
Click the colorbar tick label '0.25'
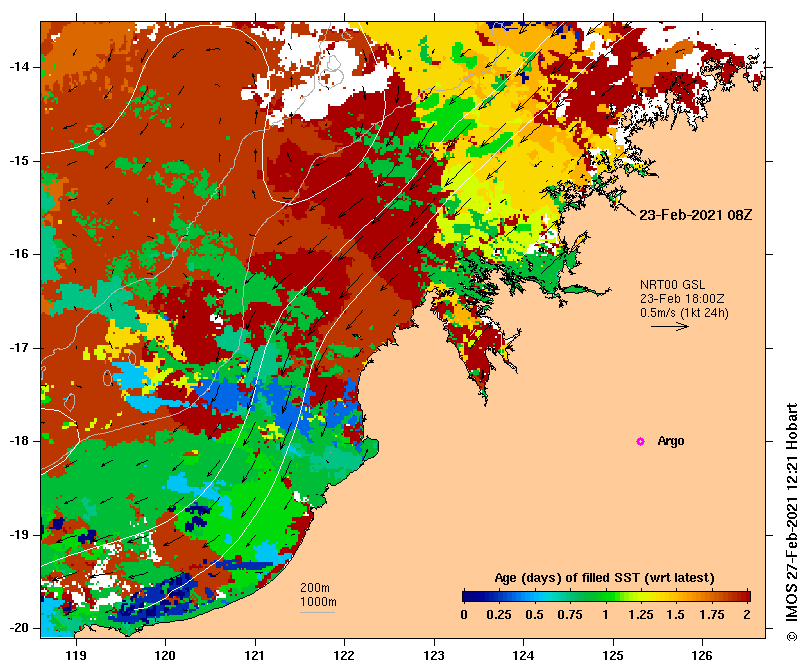498,615
